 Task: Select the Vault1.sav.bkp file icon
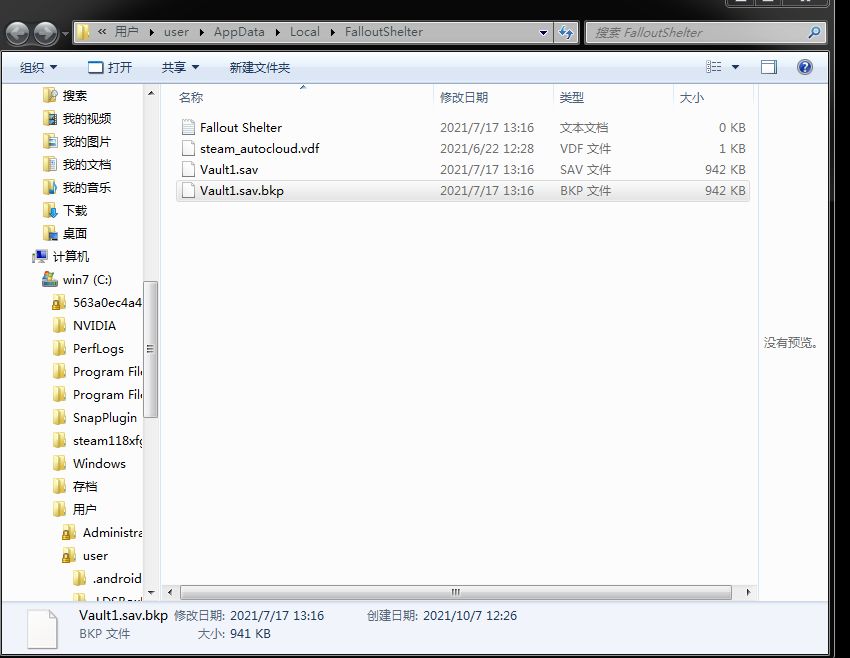[188, 191]
